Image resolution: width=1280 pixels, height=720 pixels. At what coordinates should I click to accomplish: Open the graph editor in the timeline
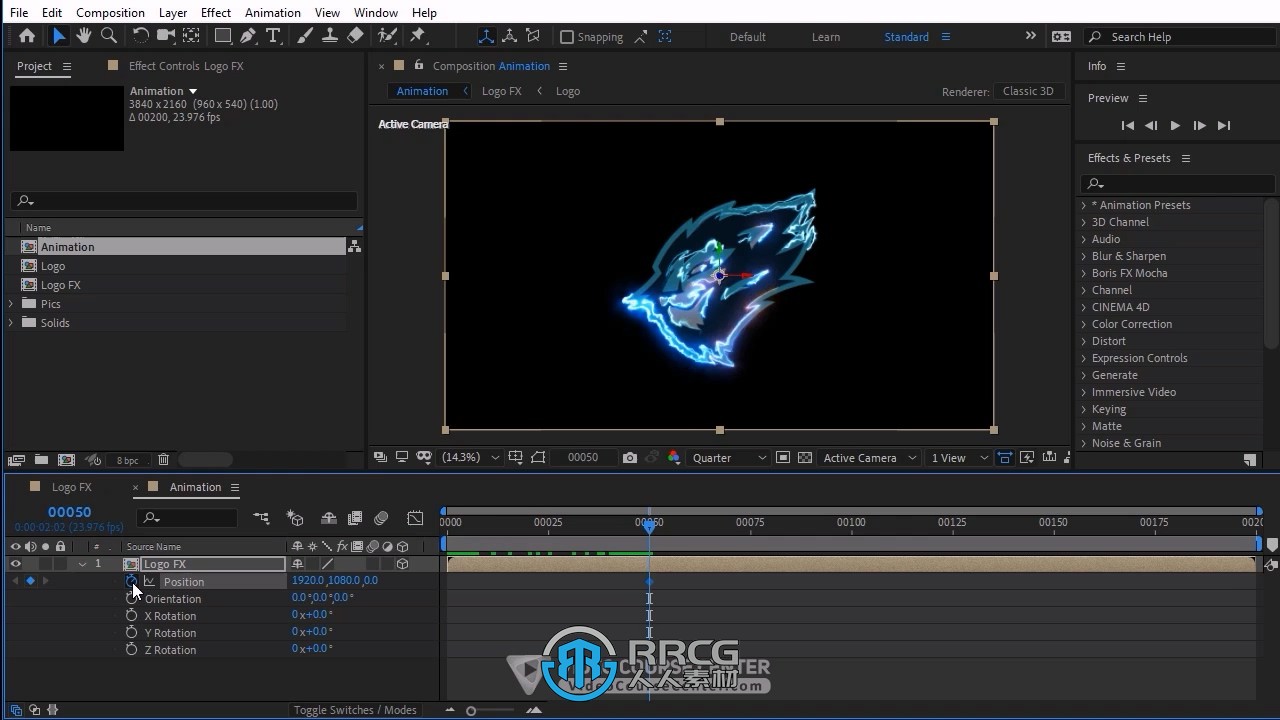pos(415,518)
